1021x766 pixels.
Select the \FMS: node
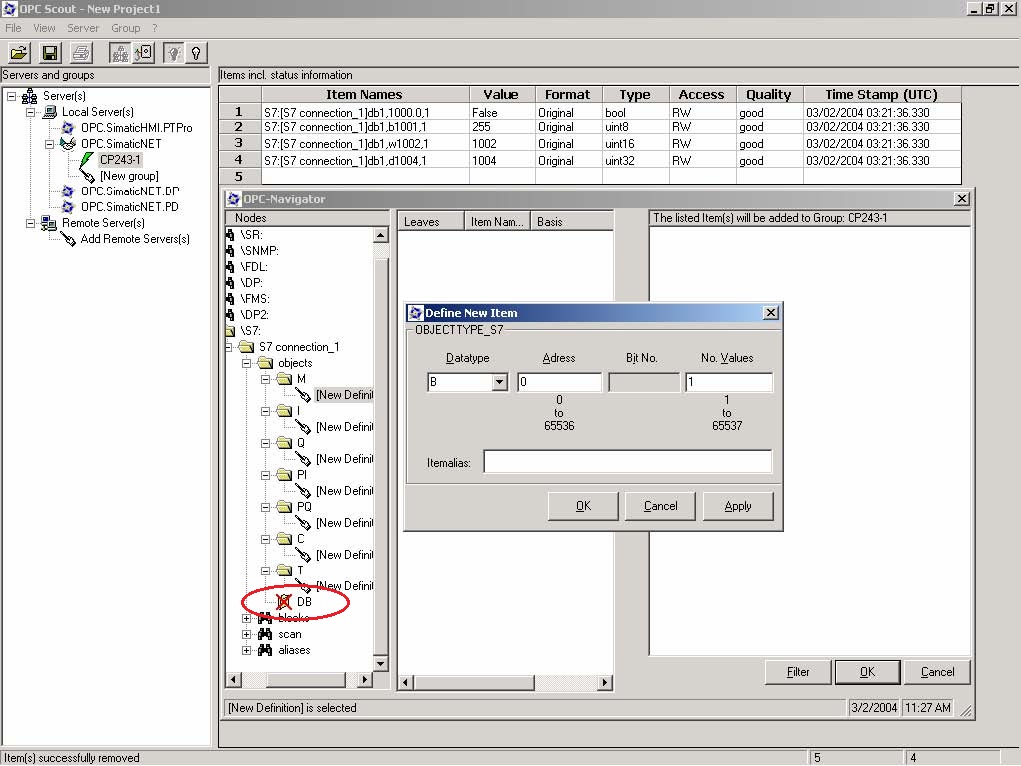[x=254, y=298]
